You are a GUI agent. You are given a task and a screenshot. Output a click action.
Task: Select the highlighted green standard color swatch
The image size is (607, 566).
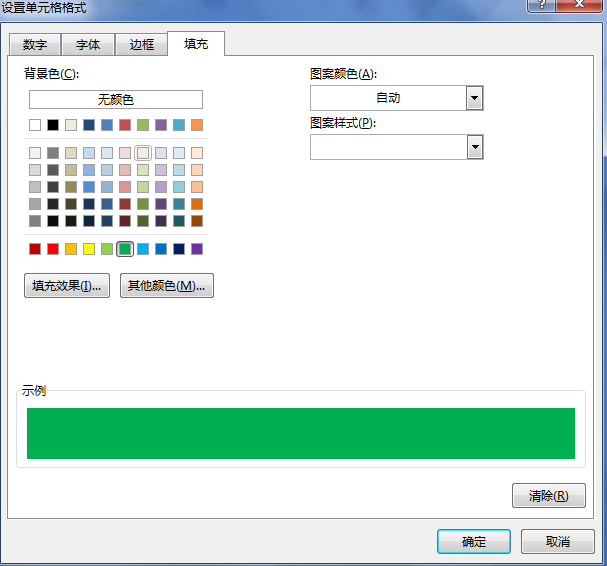[x=125, y=249]
